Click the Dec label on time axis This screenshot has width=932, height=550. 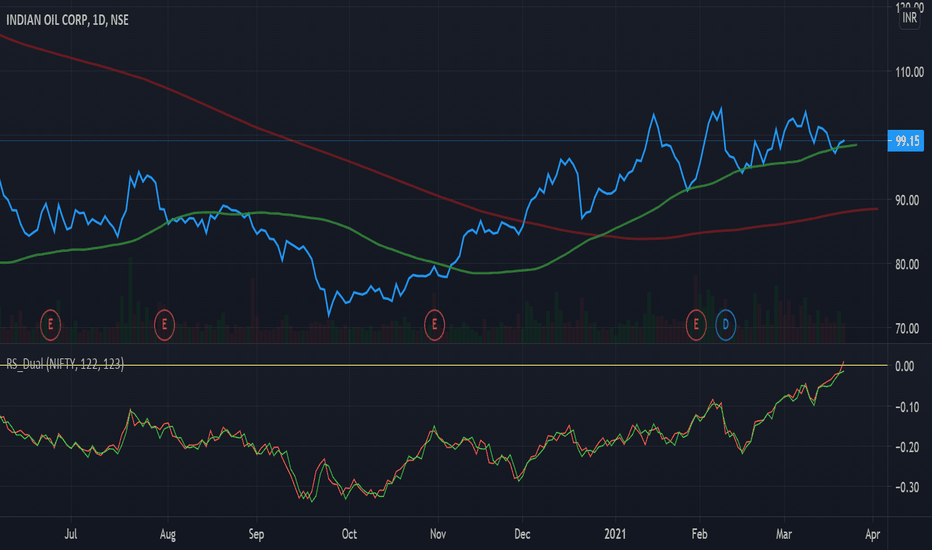coord(522,534)
